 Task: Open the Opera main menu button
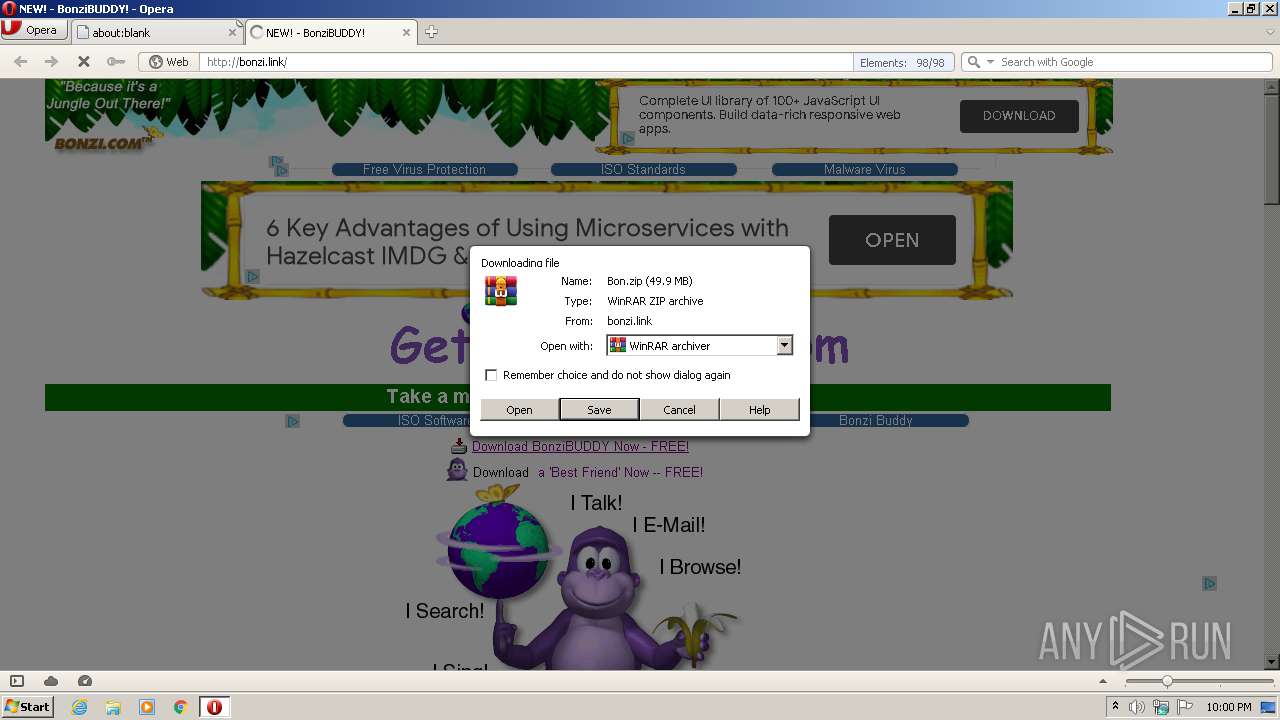(34, 30)
